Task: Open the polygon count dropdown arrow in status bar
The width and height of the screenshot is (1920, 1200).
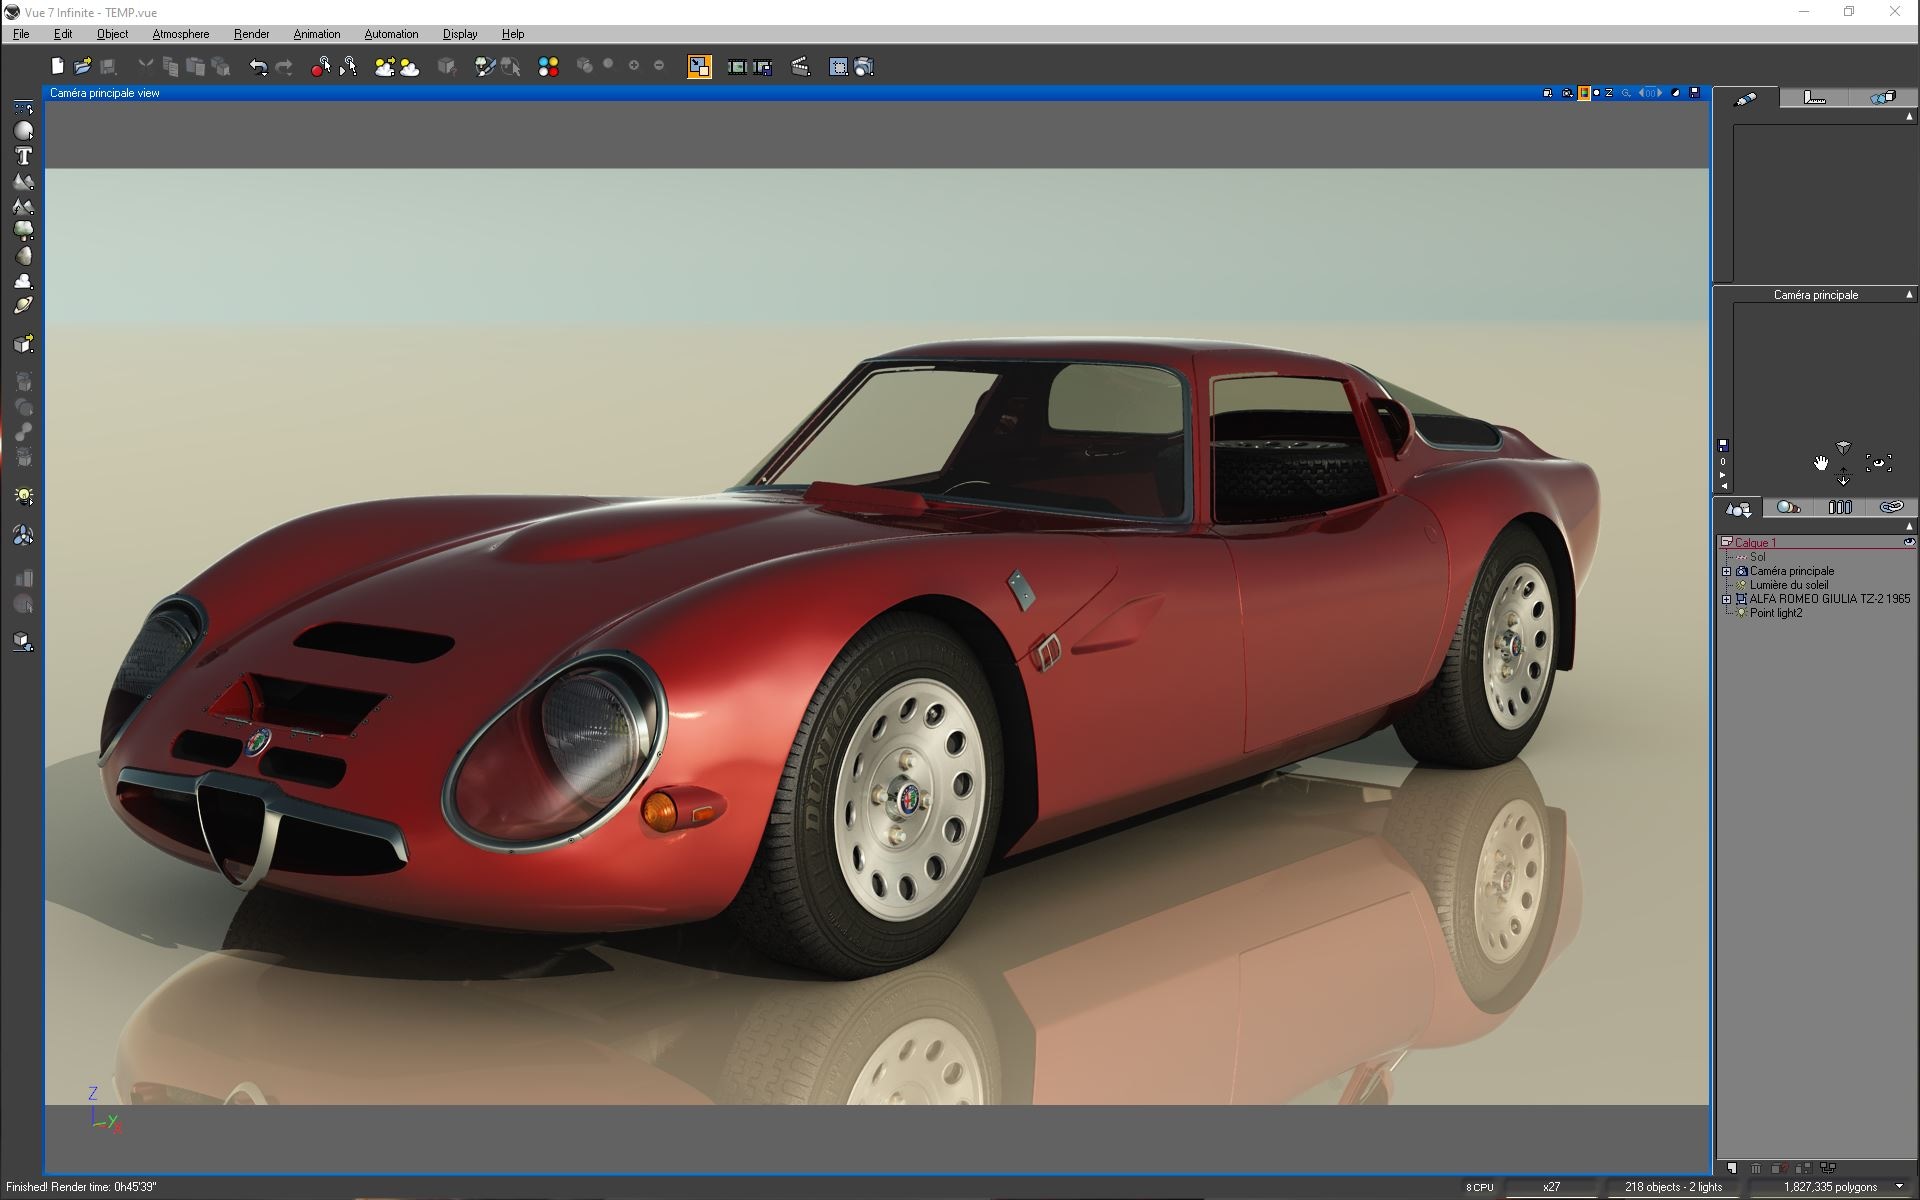Action: [1899, 1187]
